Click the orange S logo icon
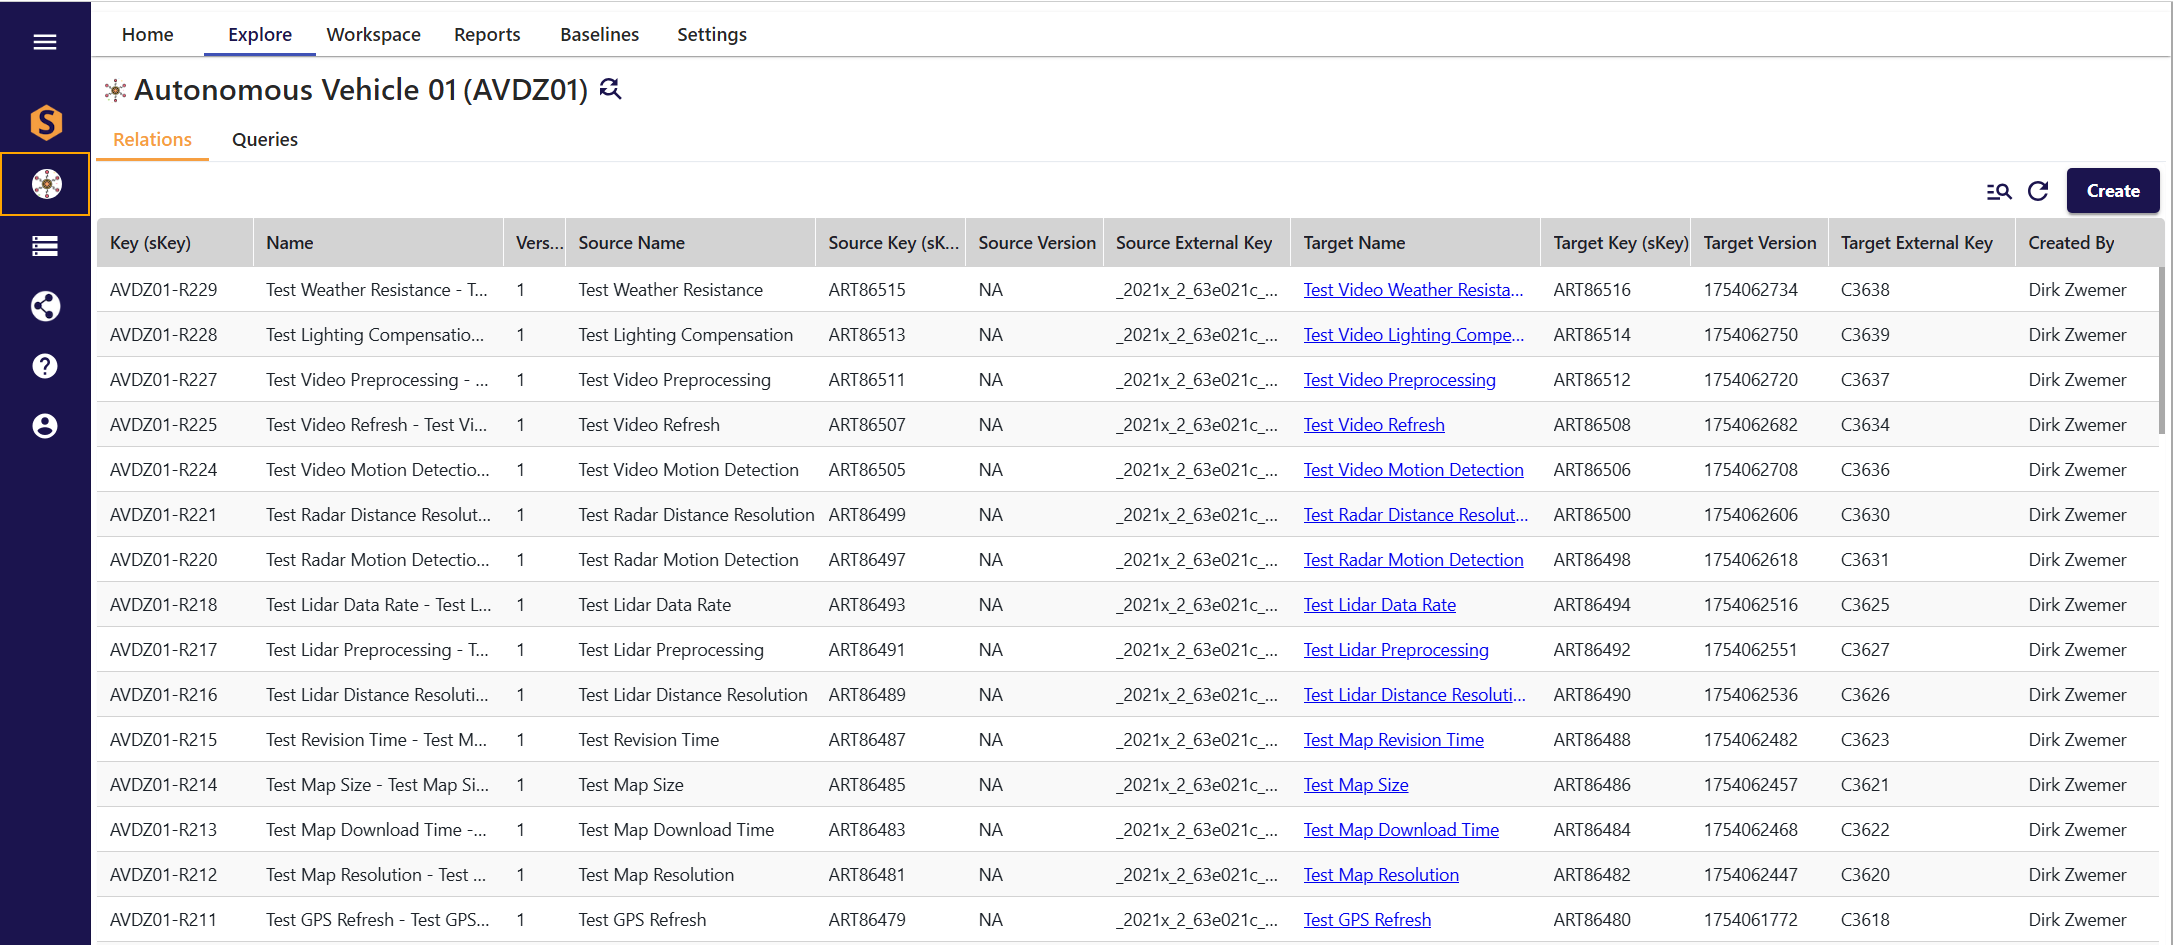Image resolution: width=2173 pixels, height=945 pixels. (45, 122)
